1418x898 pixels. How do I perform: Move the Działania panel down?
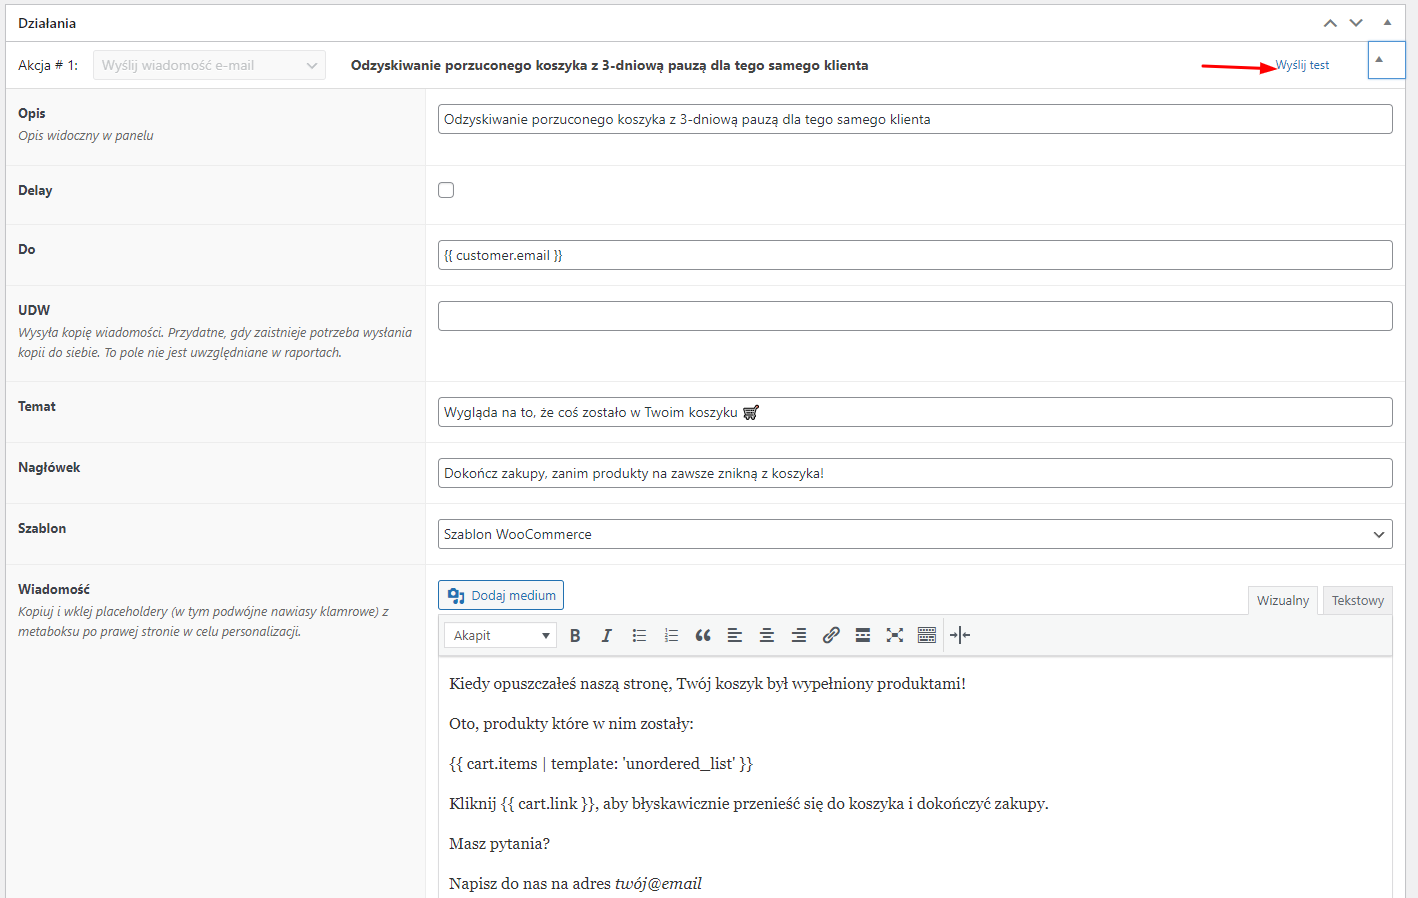point(1356,23)
